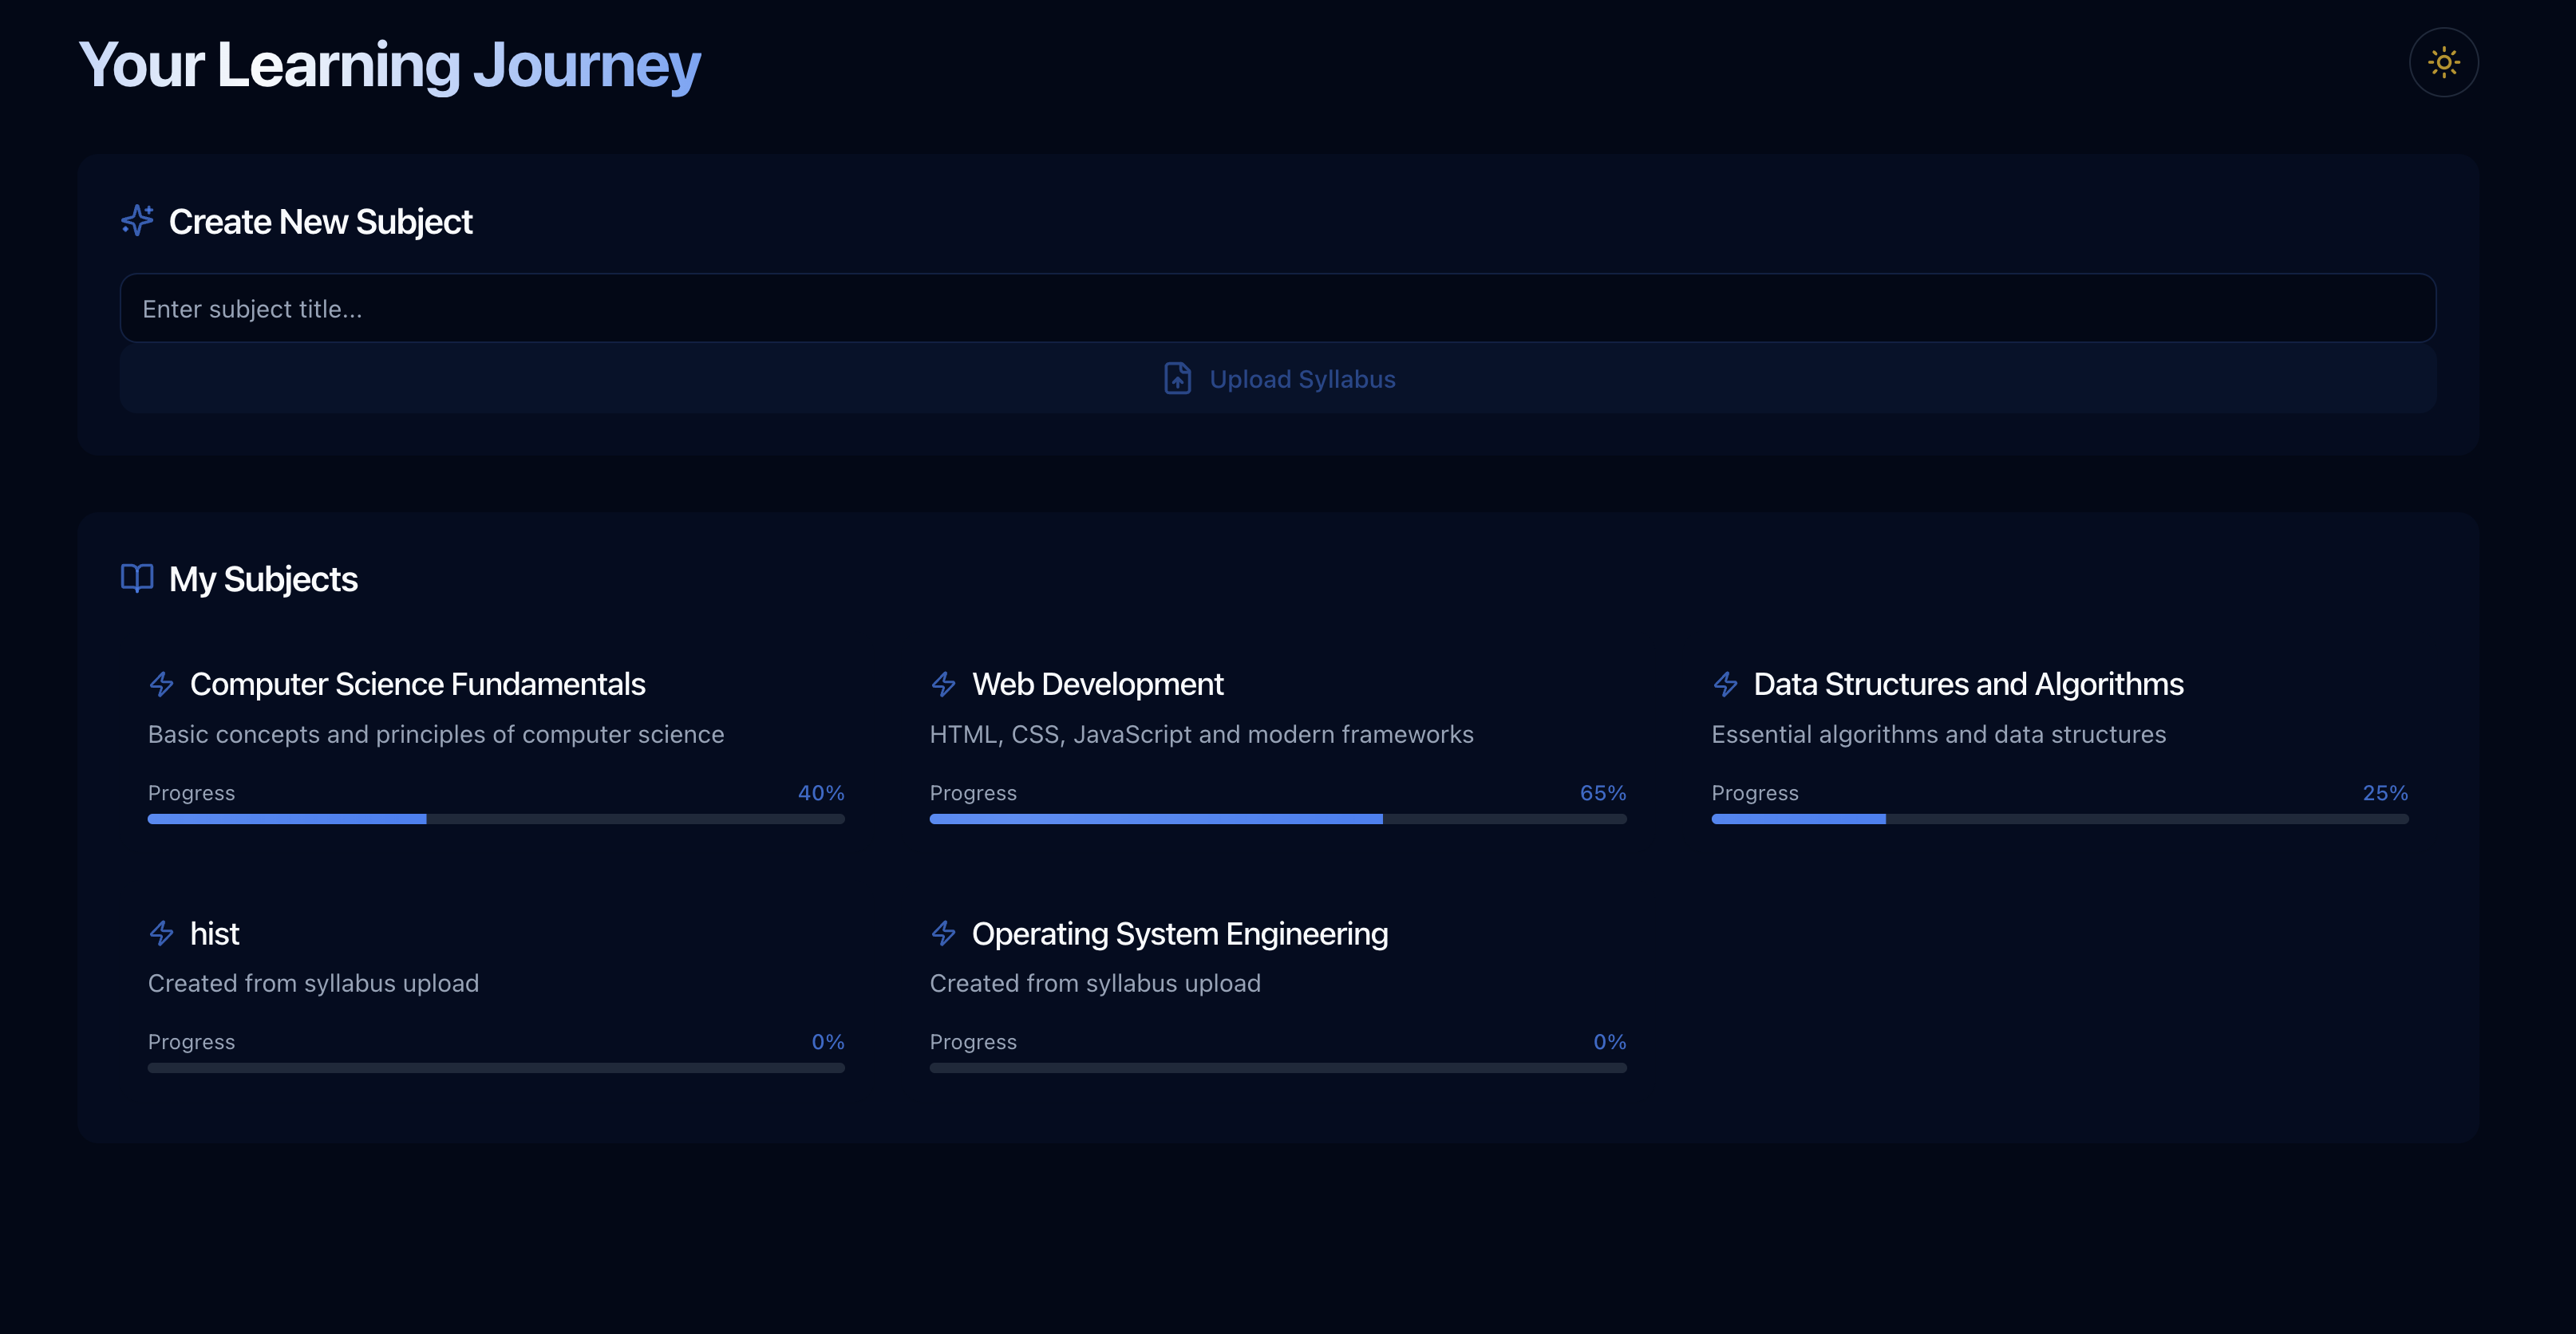Toggle light mode with the sun icon
This screenshot has height=1334, width=2576.
point(2443,62)
